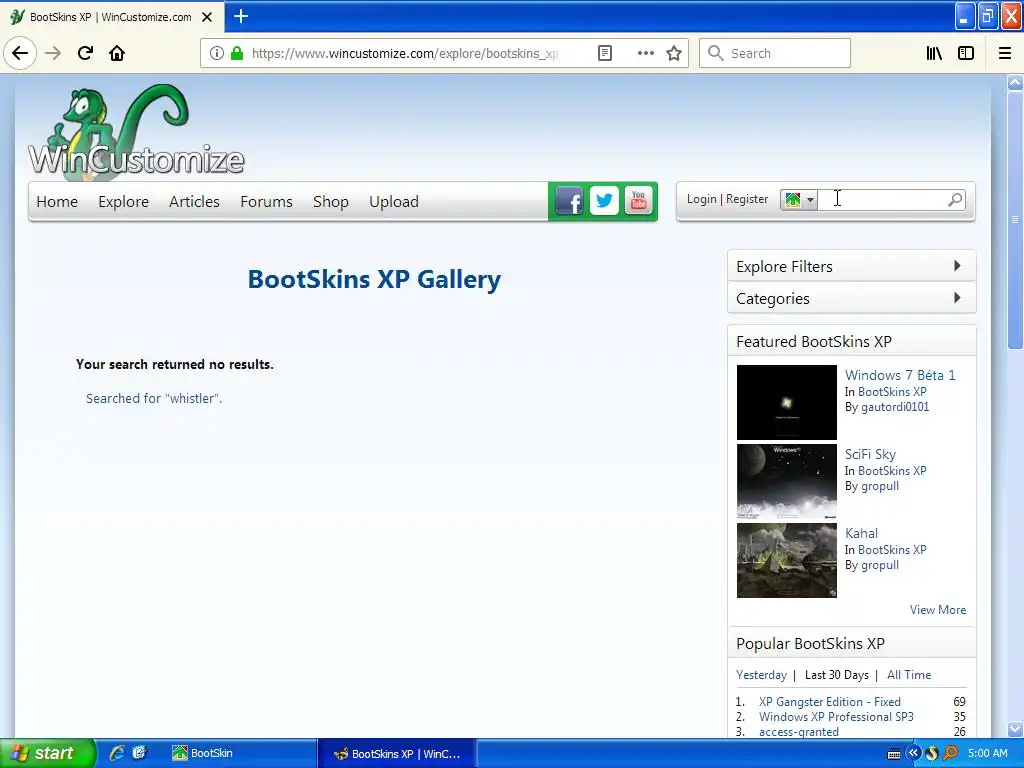Open gropull author link under SciFi Sky
Screen dimensions: 1024x768
tap(880, 487)
